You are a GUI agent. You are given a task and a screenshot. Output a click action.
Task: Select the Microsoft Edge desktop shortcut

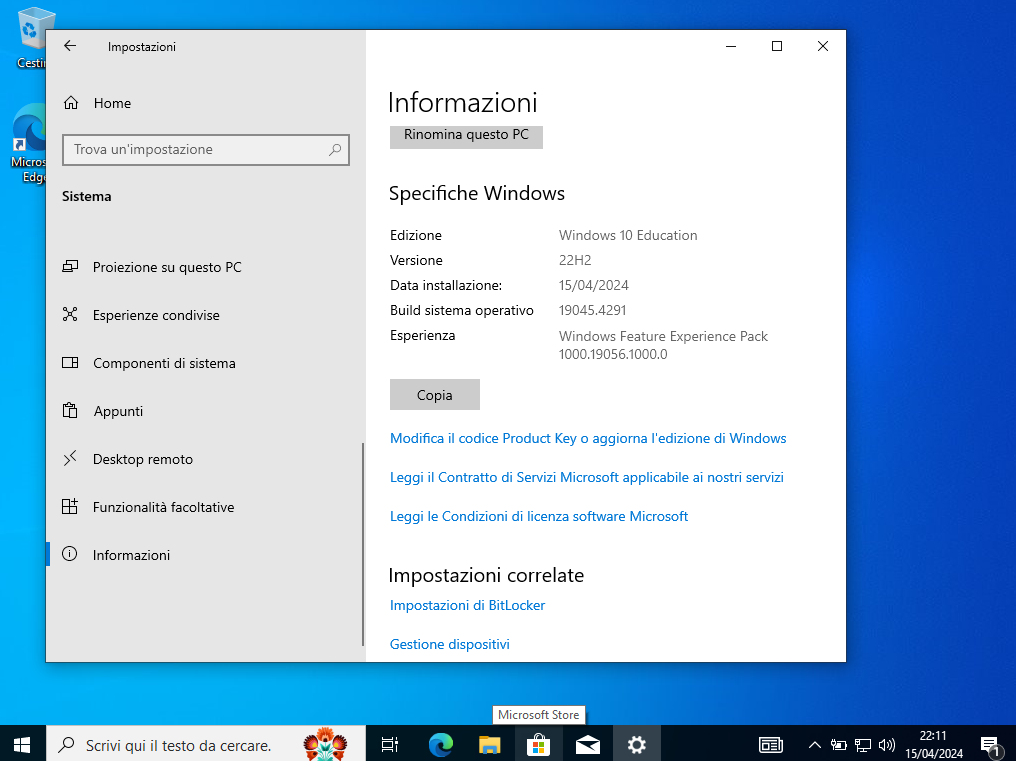[29, 144]
